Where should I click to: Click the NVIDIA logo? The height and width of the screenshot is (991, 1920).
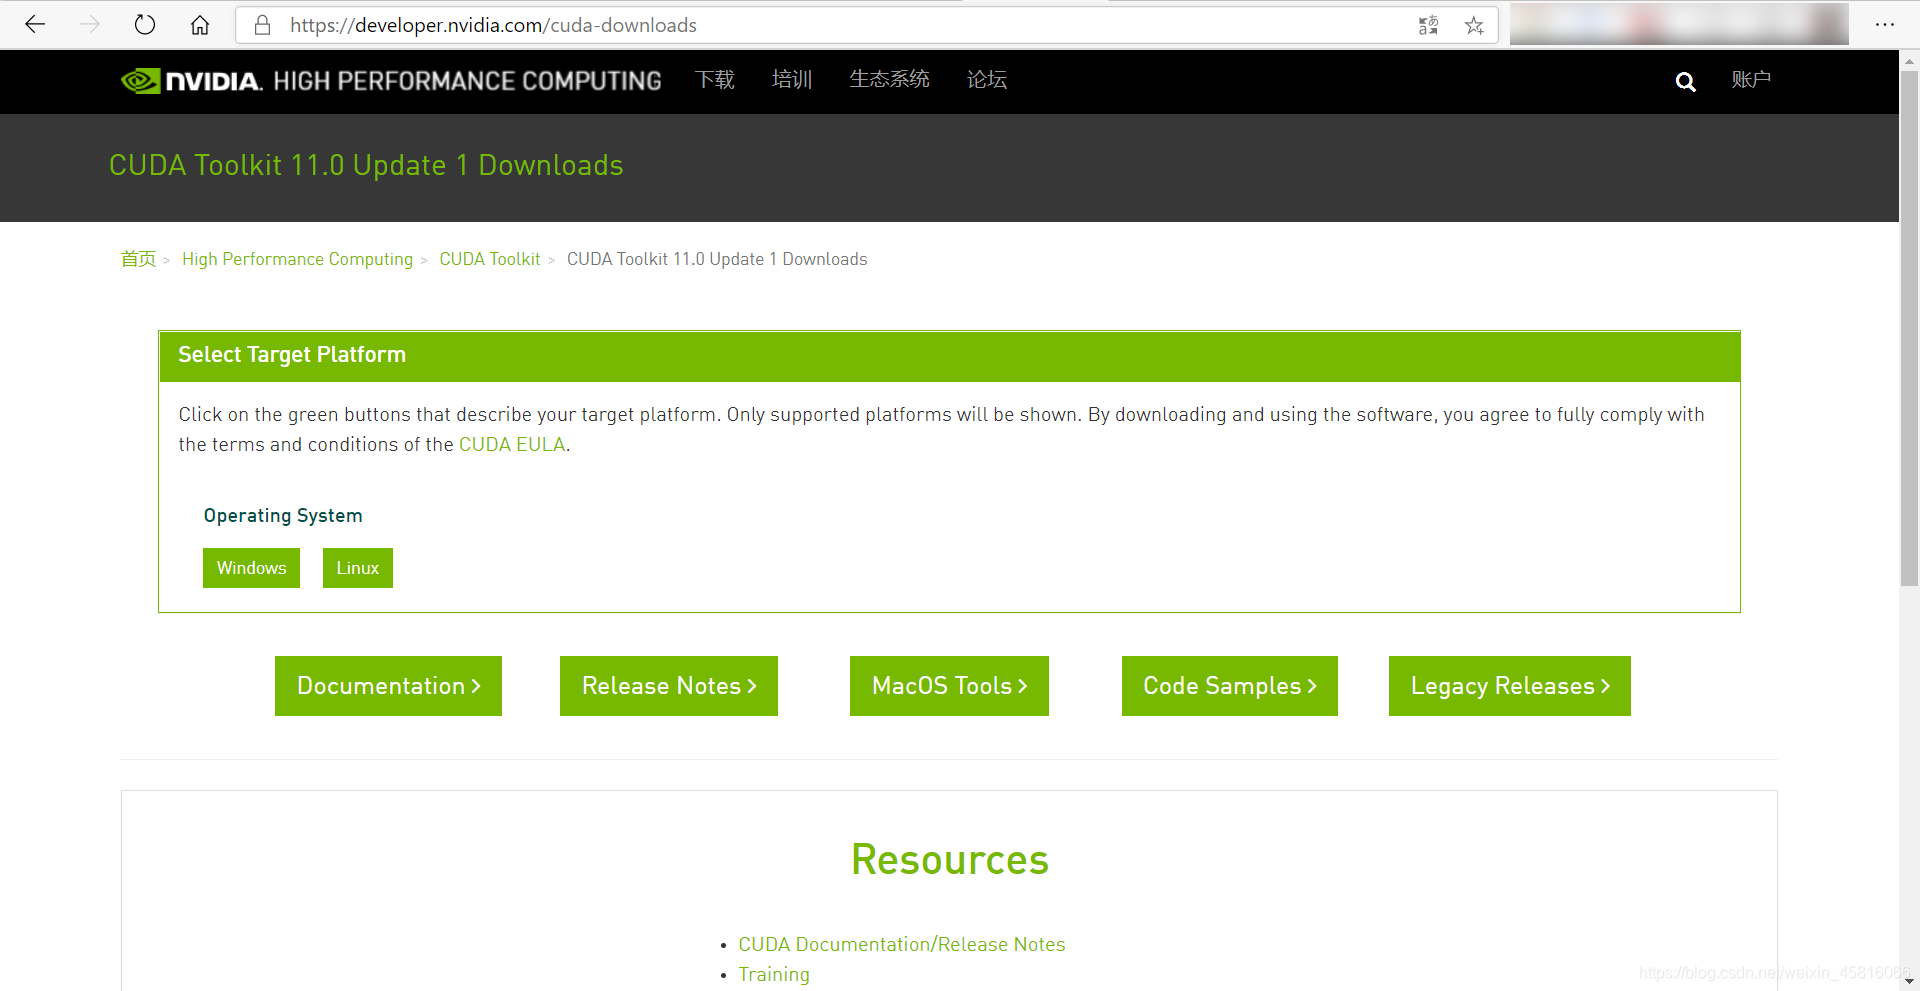click(x=191, y=81)
